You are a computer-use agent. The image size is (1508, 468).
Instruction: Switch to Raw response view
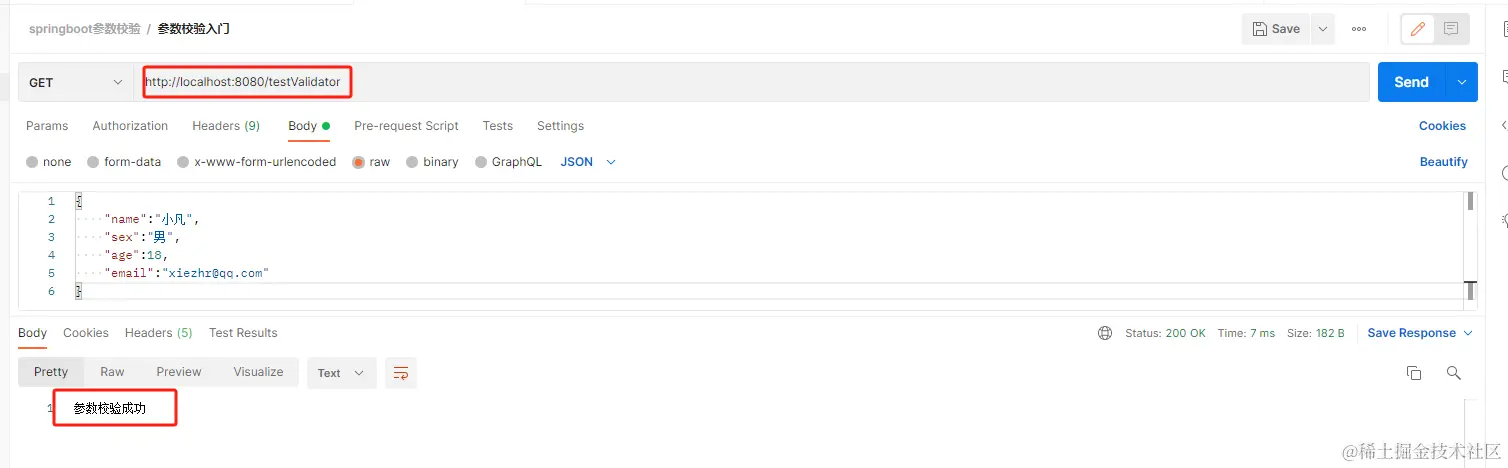(x=112, y=372)
